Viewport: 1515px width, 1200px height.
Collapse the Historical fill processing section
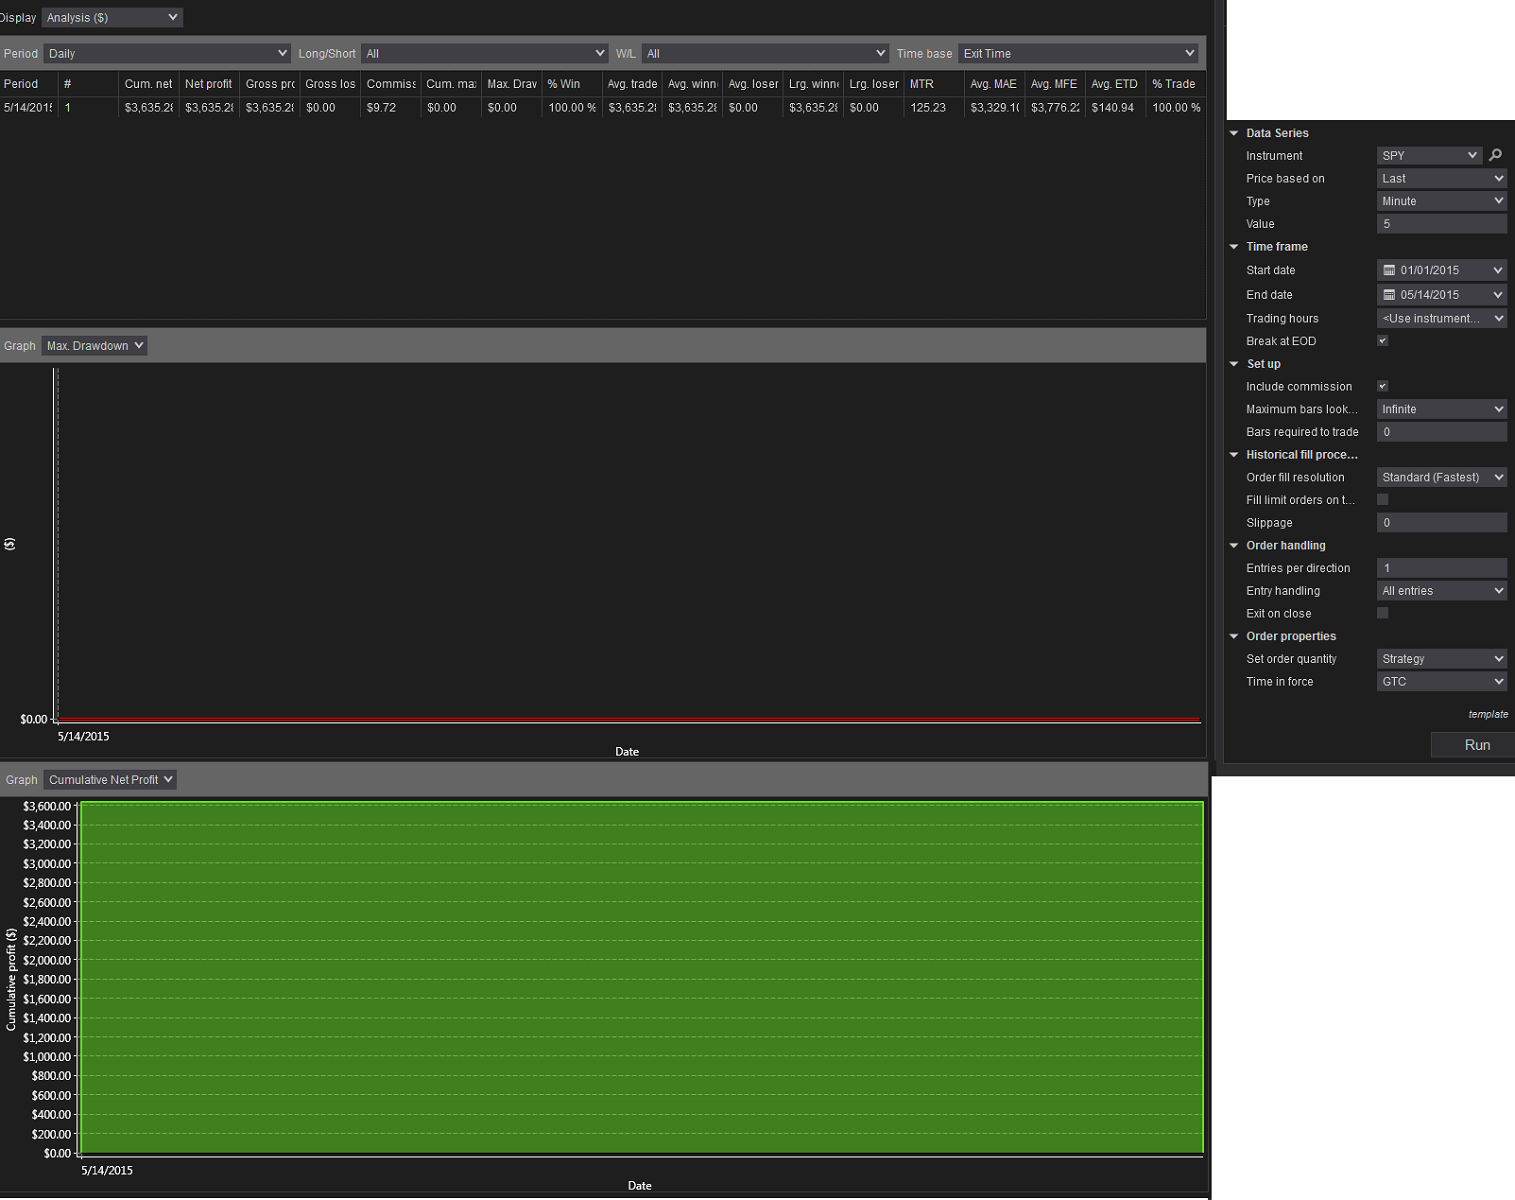pos(1234,455)
